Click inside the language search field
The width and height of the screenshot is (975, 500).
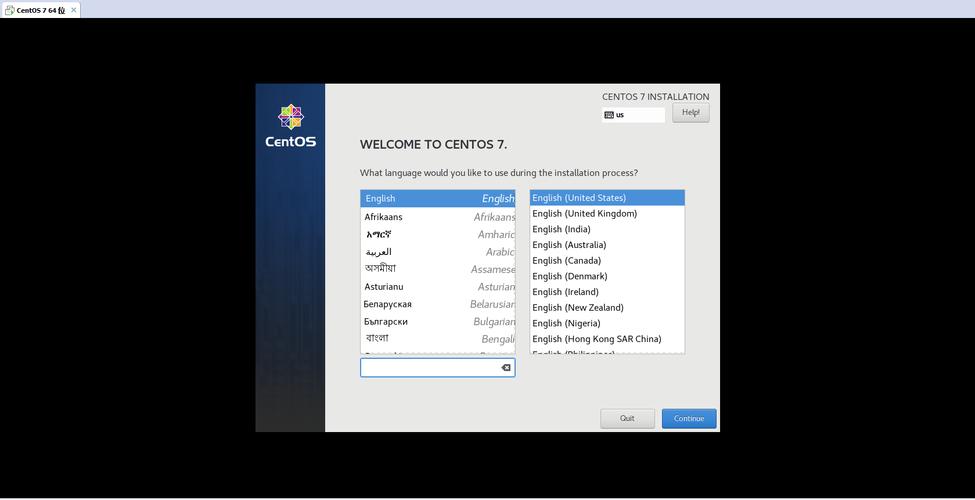[430, 368]
